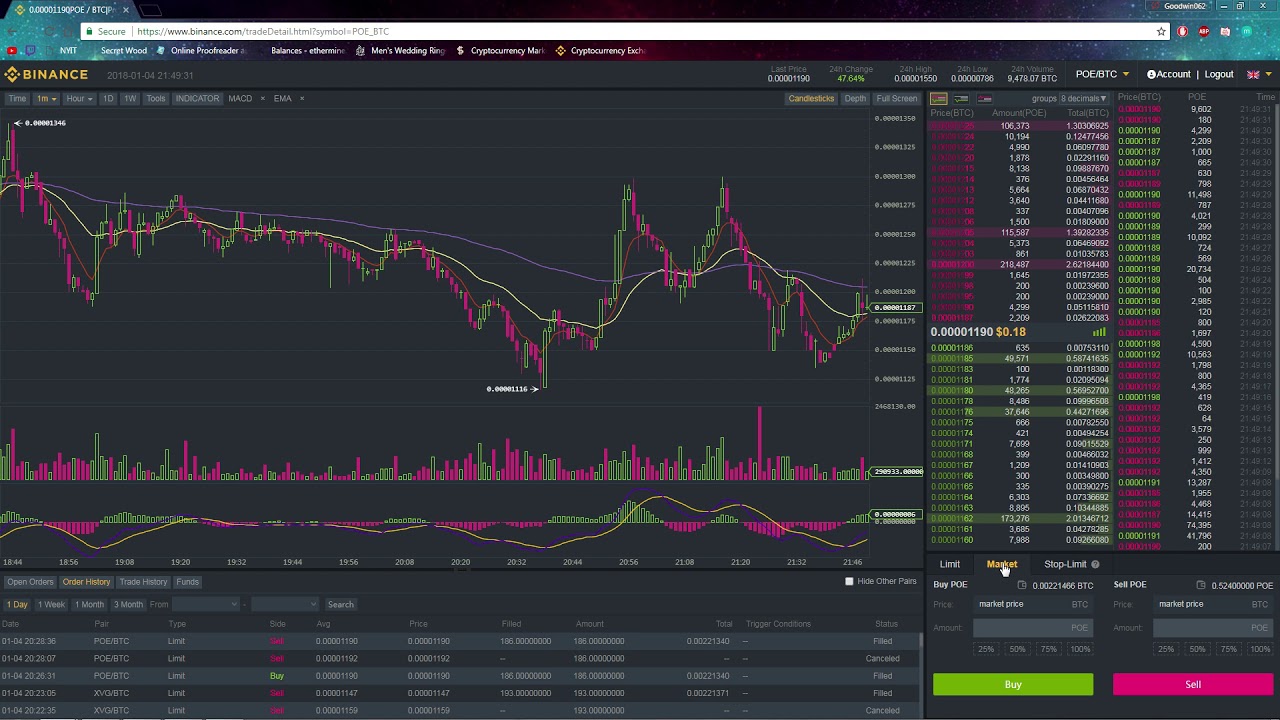Screen dimensions: 1280x720
Task: Open the Cryptocurrency Exchange bookmark
Action: pos(600,50)
